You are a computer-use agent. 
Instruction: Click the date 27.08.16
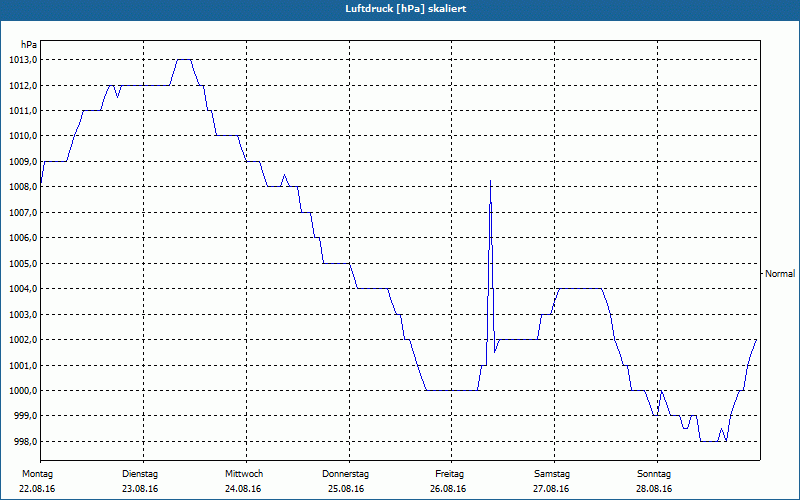[552, 489]
